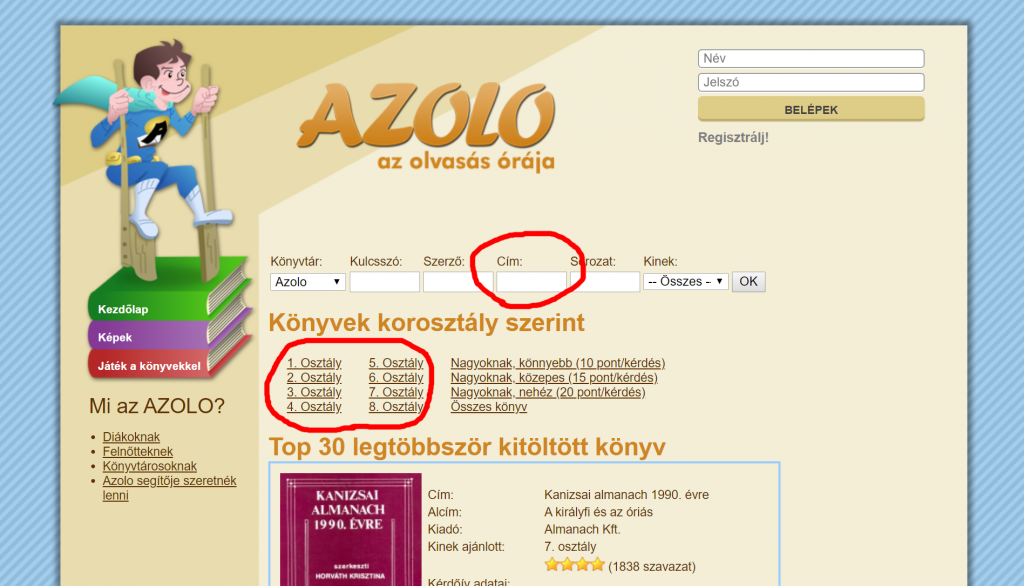Follow the Regisztrálj! link
The height and width of the screenshot is (586, 1024).
click(733, 137)
